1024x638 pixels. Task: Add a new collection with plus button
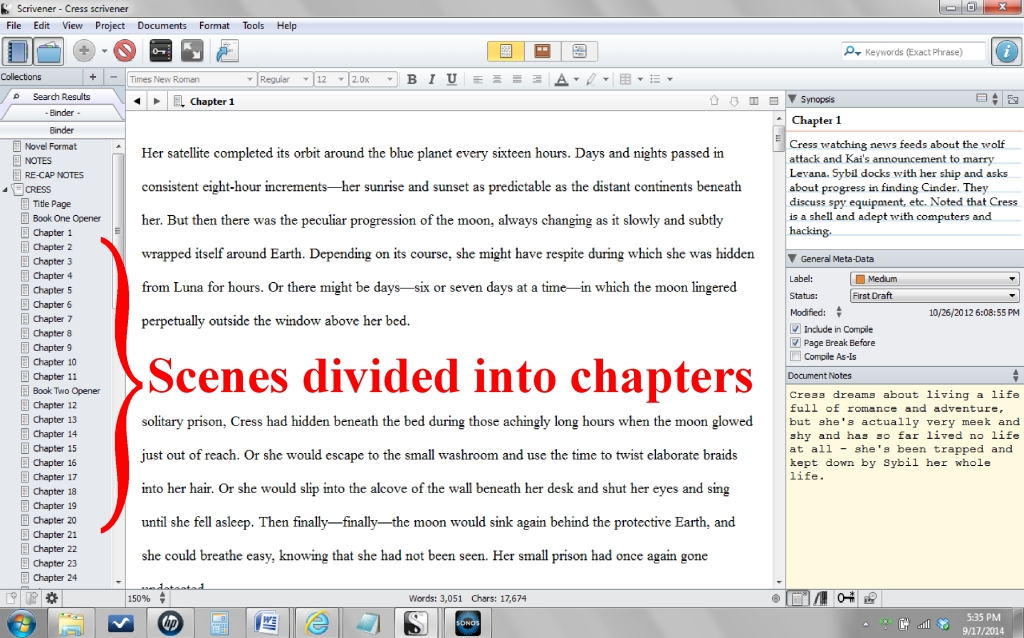click(93, 77)
